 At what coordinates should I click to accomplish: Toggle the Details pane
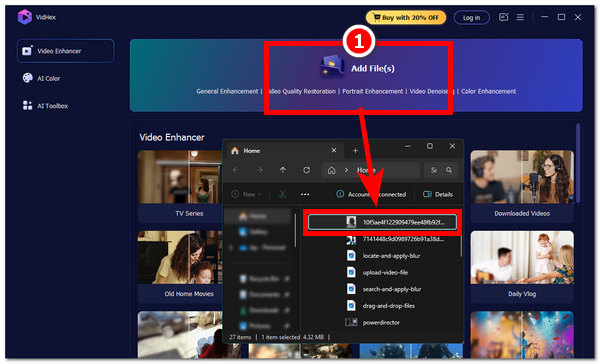point(438,194)
